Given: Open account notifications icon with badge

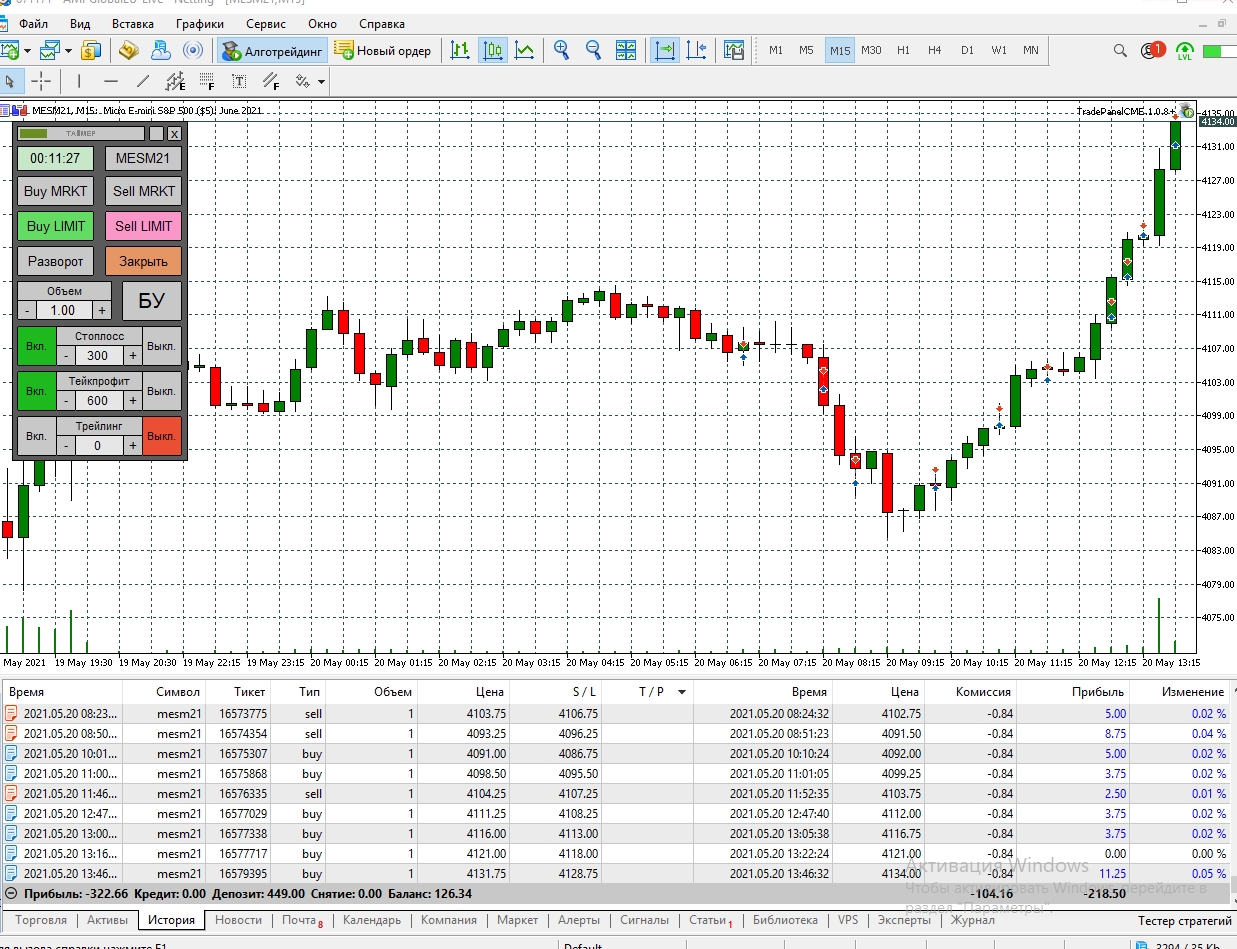Looking at the screenshot, I should click(1152, 50).
